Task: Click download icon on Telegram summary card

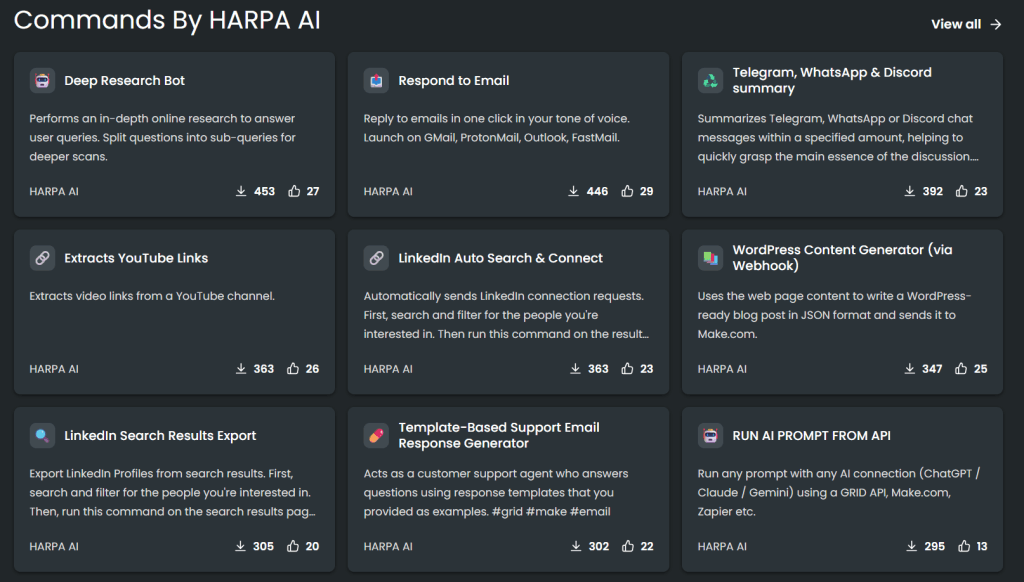Action: coord(910,191)
